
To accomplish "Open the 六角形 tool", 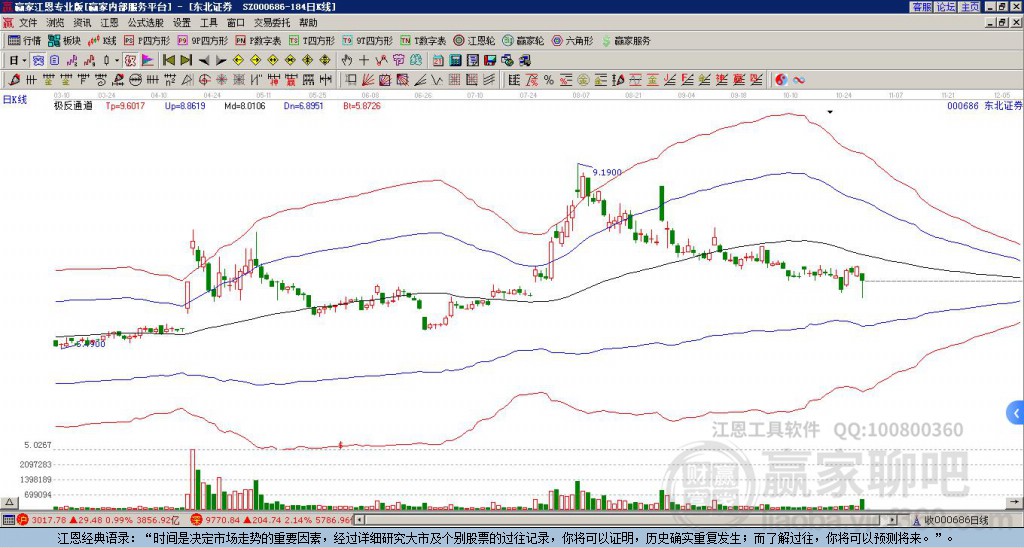I will pyautogui.click(x=573, y=40).
